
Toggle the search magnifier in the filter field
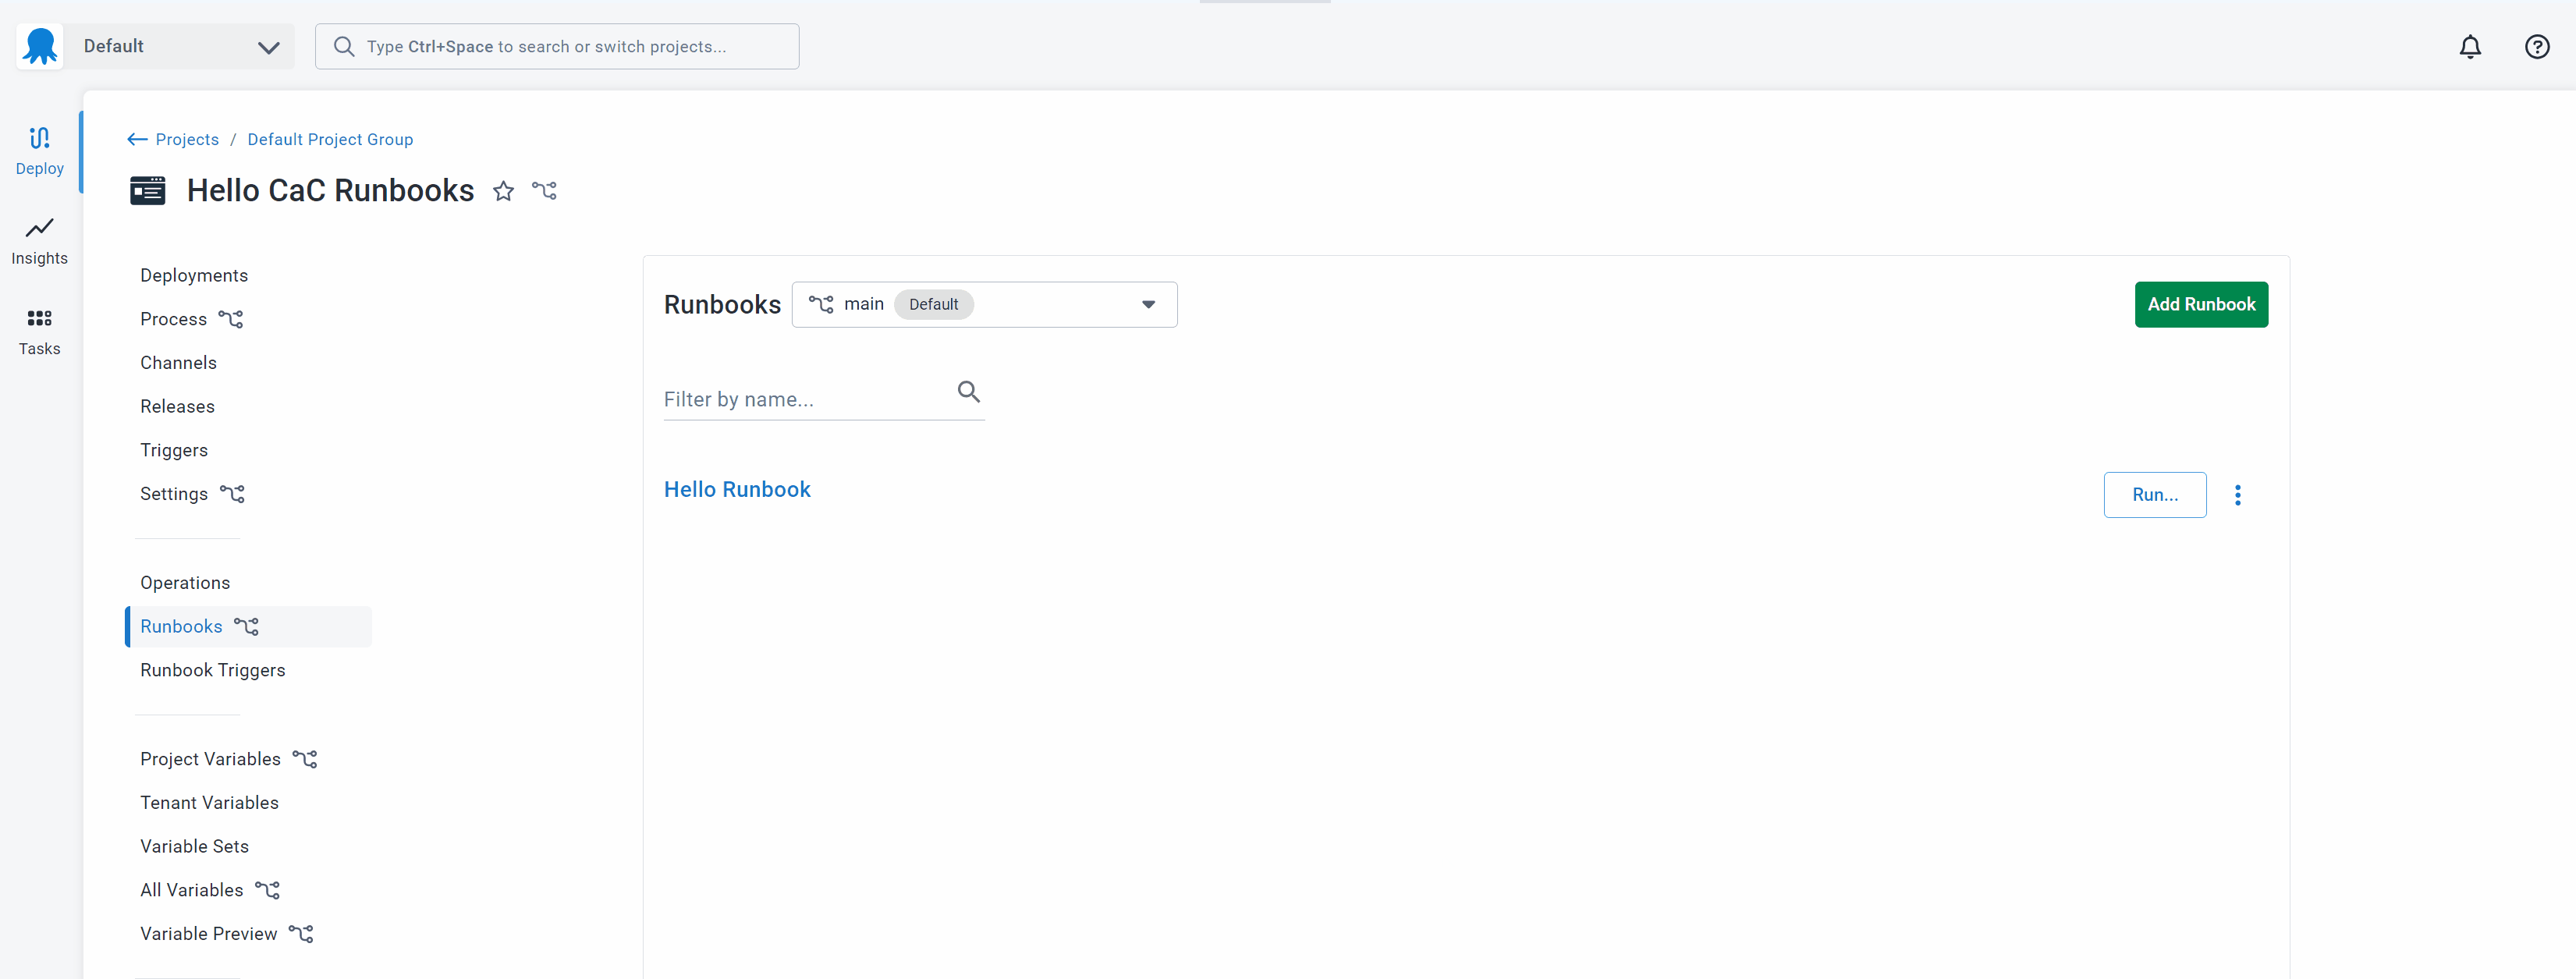(967, 392)
